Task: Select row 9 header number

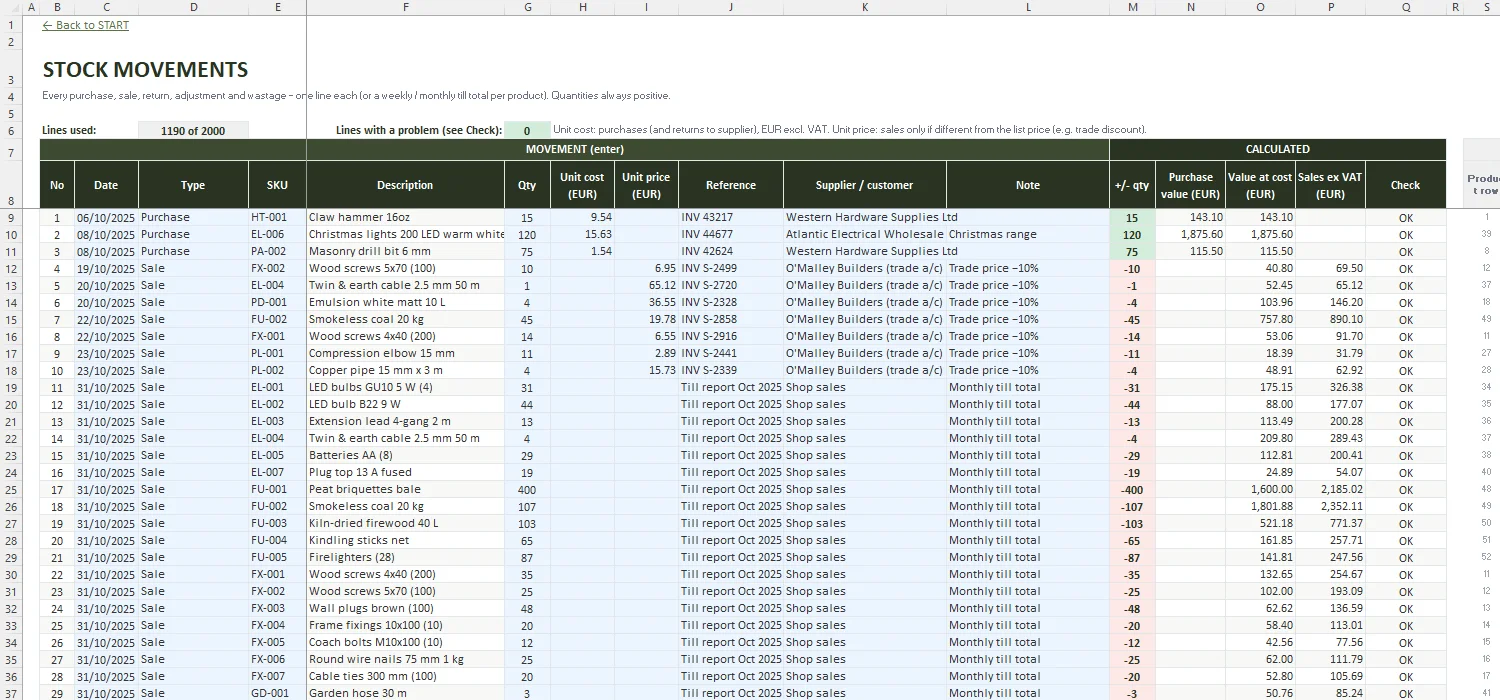Action: (11, 217)
